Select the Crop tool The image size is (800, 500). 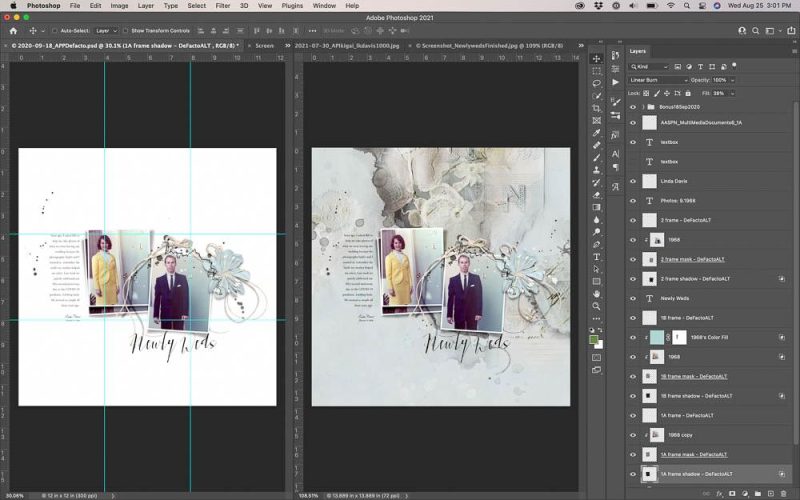596,108
